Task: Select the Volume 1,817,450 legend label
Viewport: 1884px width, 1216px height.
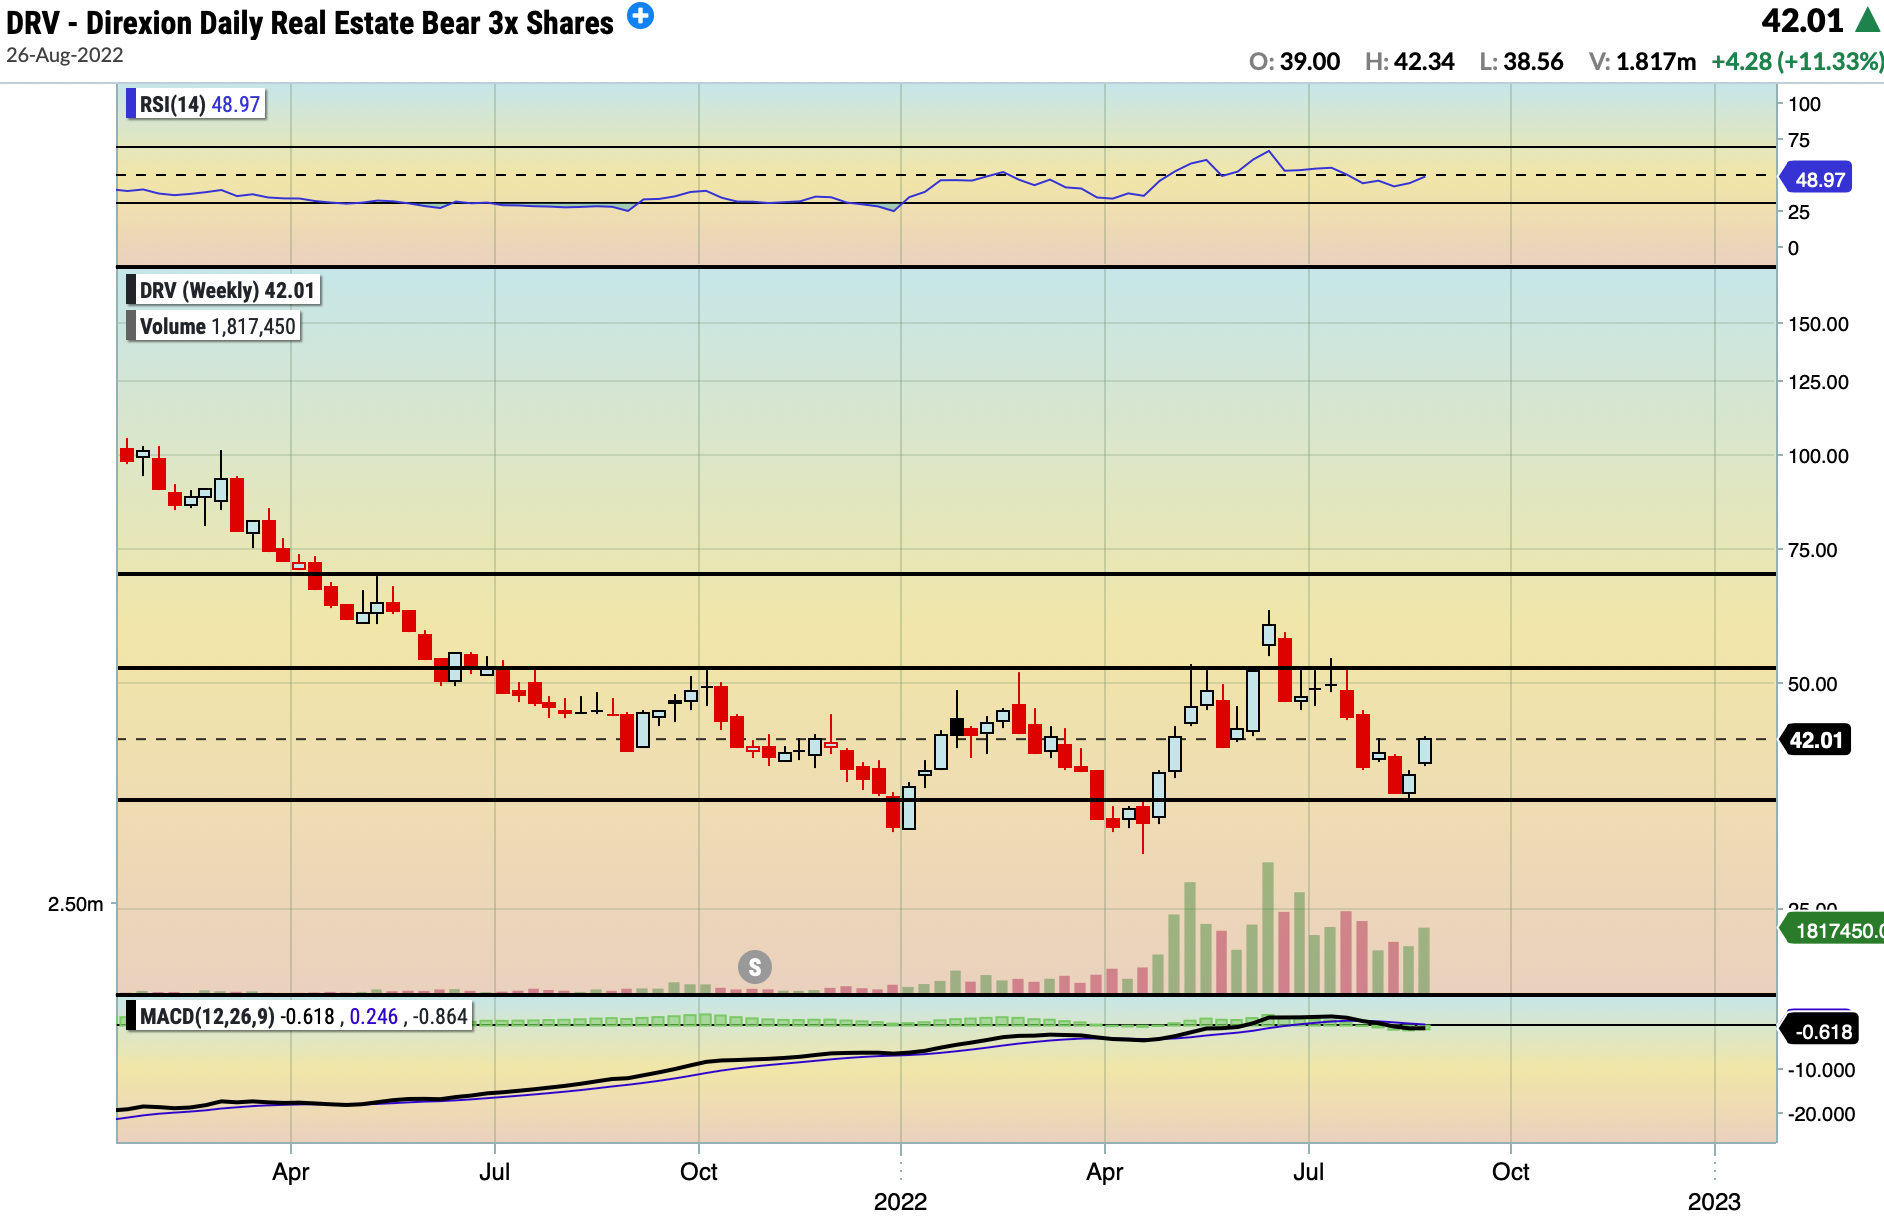Action: click(x=214, y=326)
